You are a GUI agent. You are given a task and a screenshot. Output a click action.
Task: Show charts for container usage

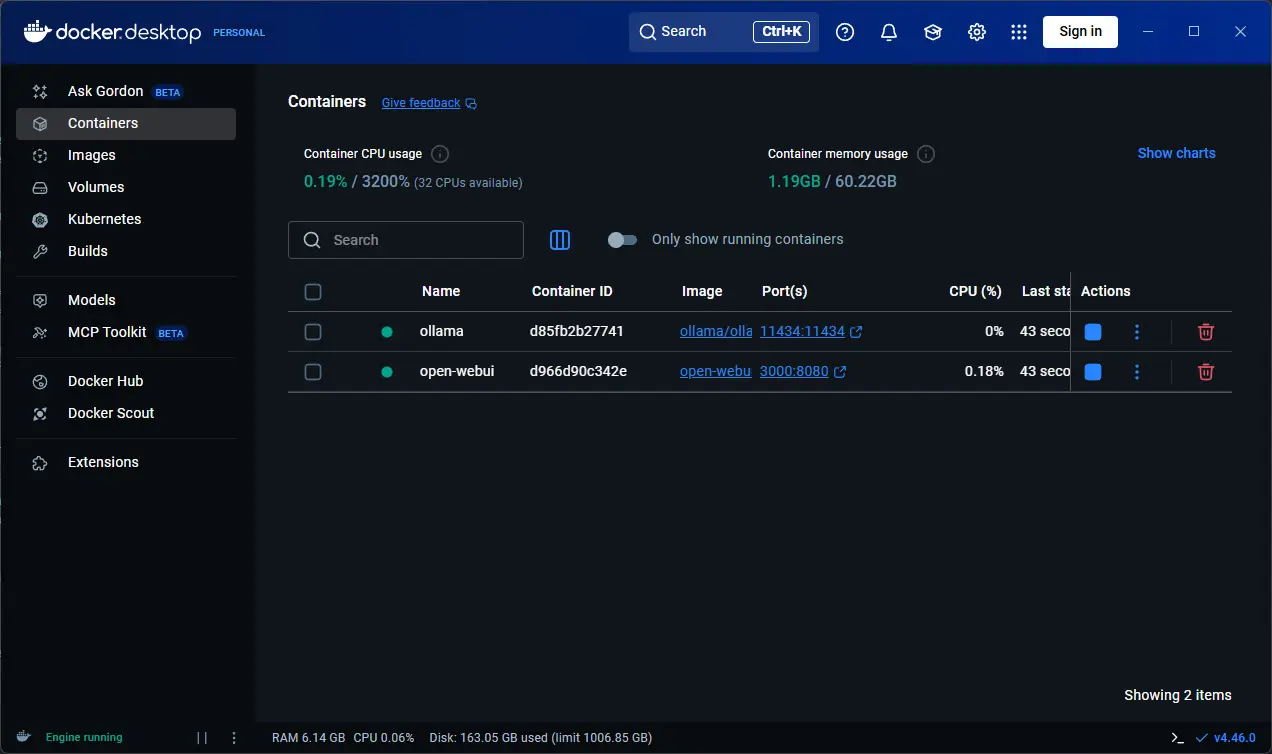[1176, 153]
